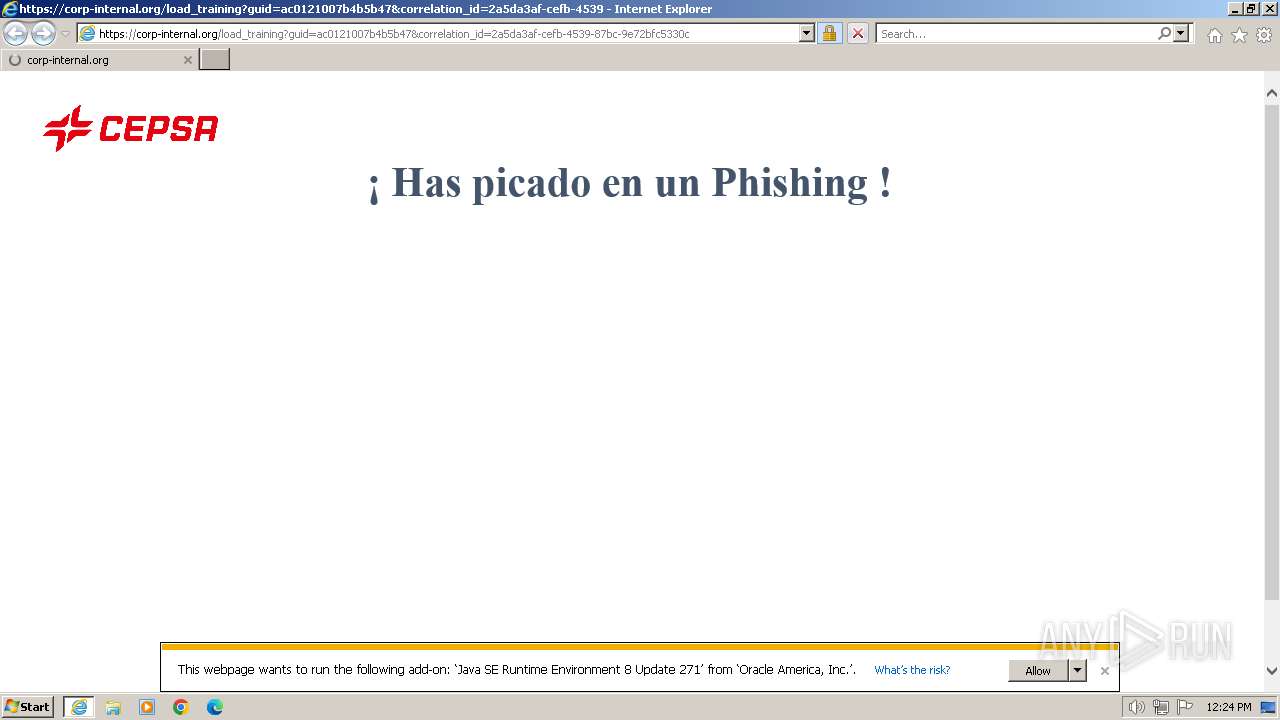The width and height of the screenshot is (1280, 720).
Task: Open the Tools gear menu
Action: pos(1264,35)
